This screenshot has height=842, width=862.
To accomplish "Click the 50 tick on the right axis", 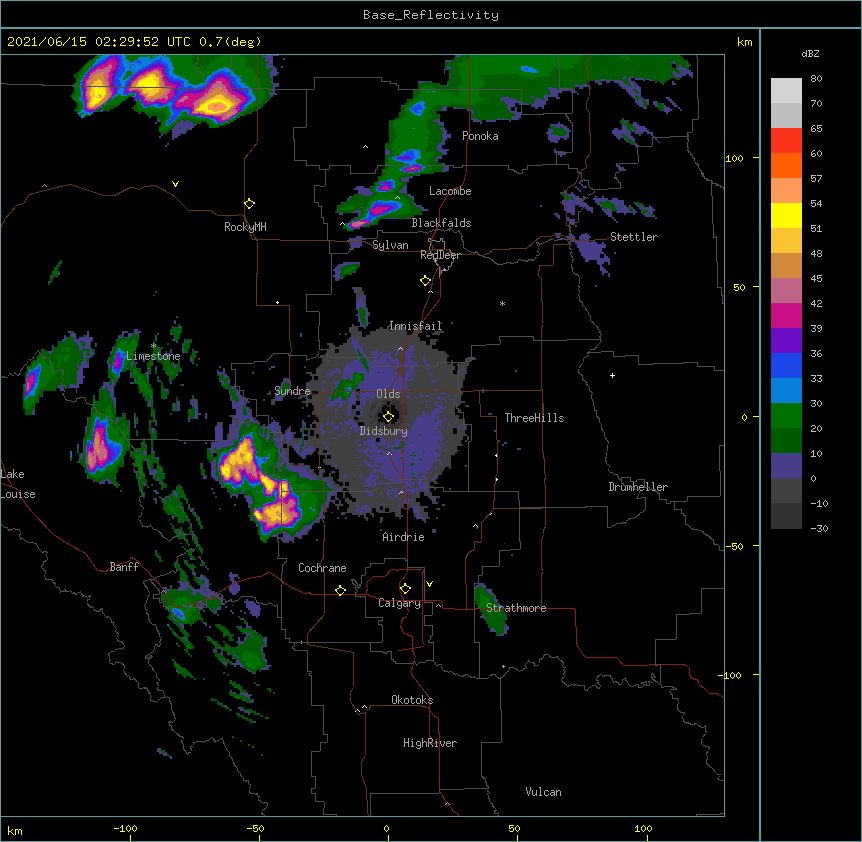I will (x=739, y=287).
